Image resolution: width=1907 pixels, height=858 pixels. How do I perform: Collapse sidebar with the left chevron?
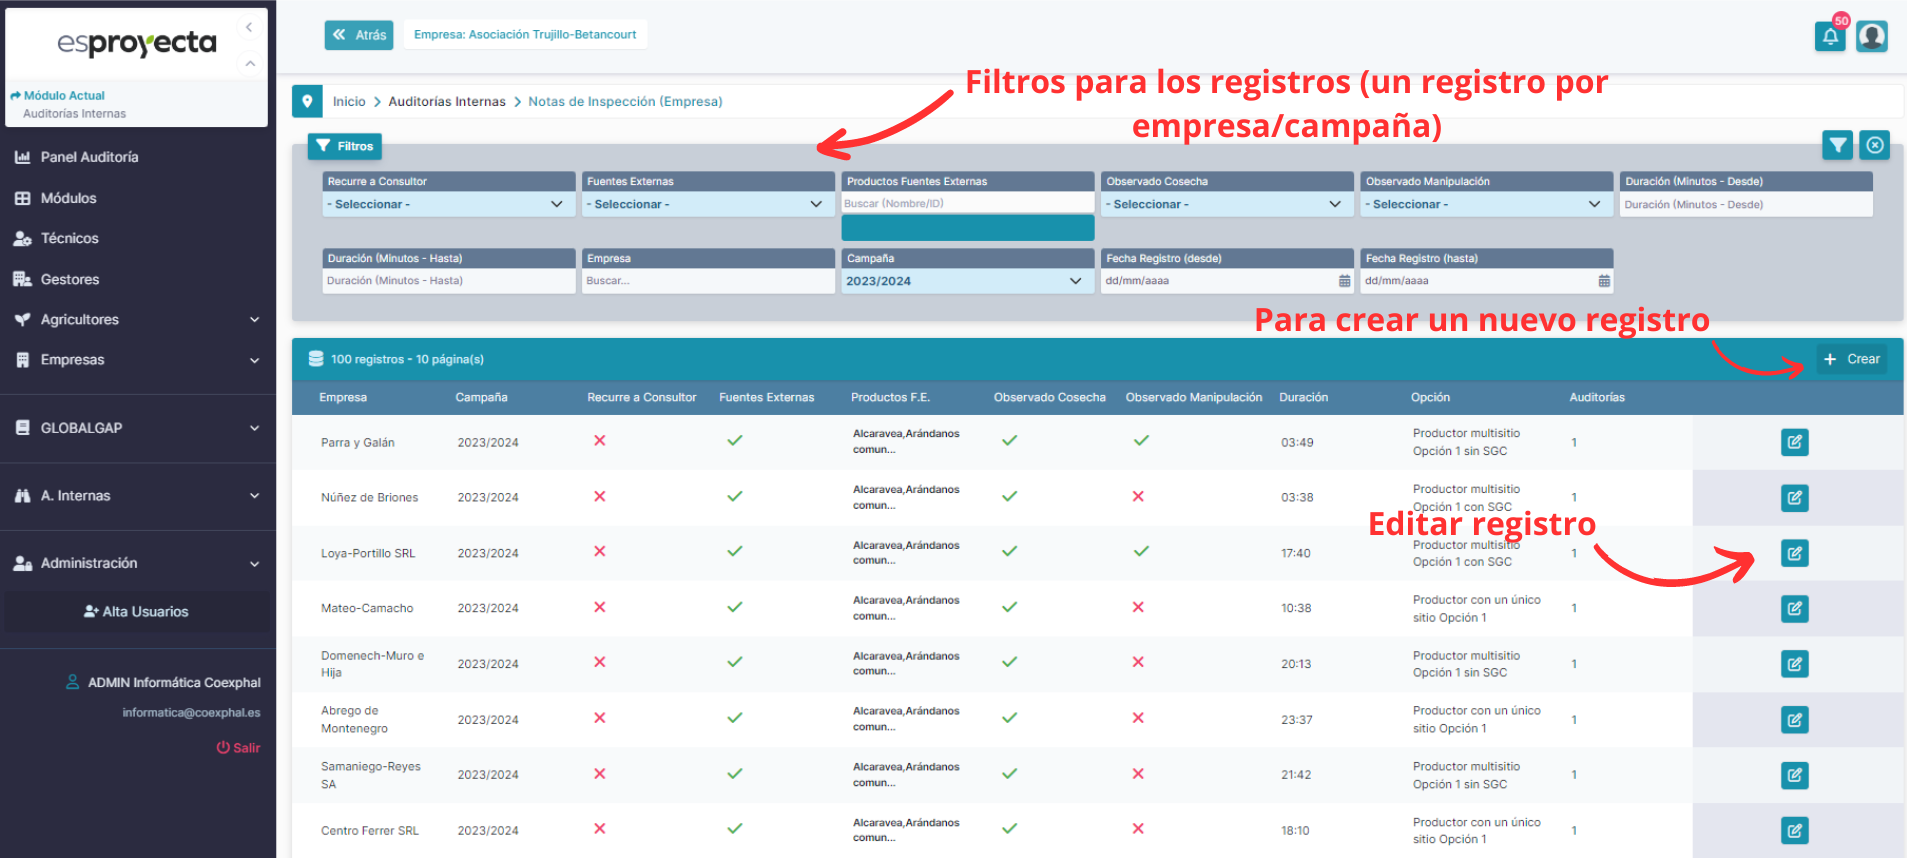tap(249, 27)
